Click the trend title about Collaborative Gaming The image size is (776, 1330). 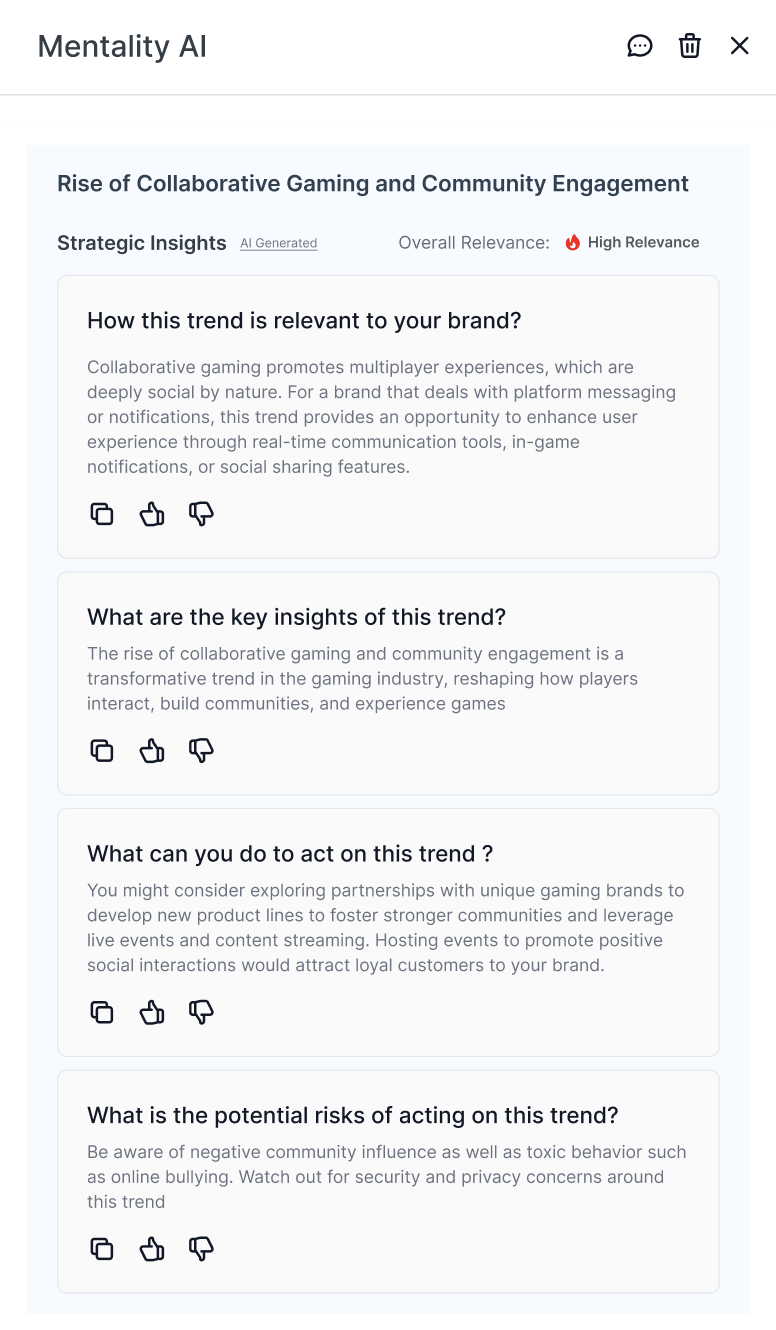[373, 184]
